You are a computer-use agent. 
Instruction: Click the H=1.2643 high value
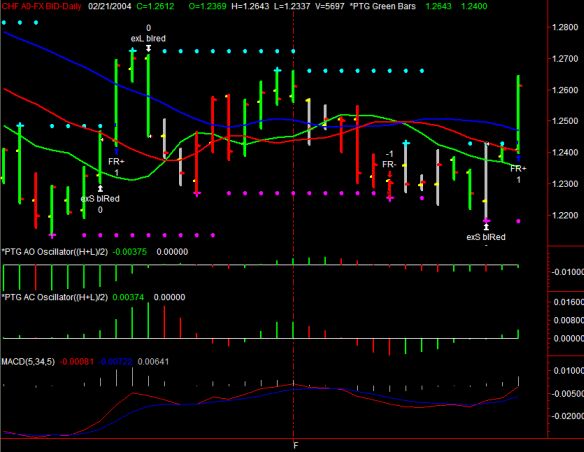250,6
